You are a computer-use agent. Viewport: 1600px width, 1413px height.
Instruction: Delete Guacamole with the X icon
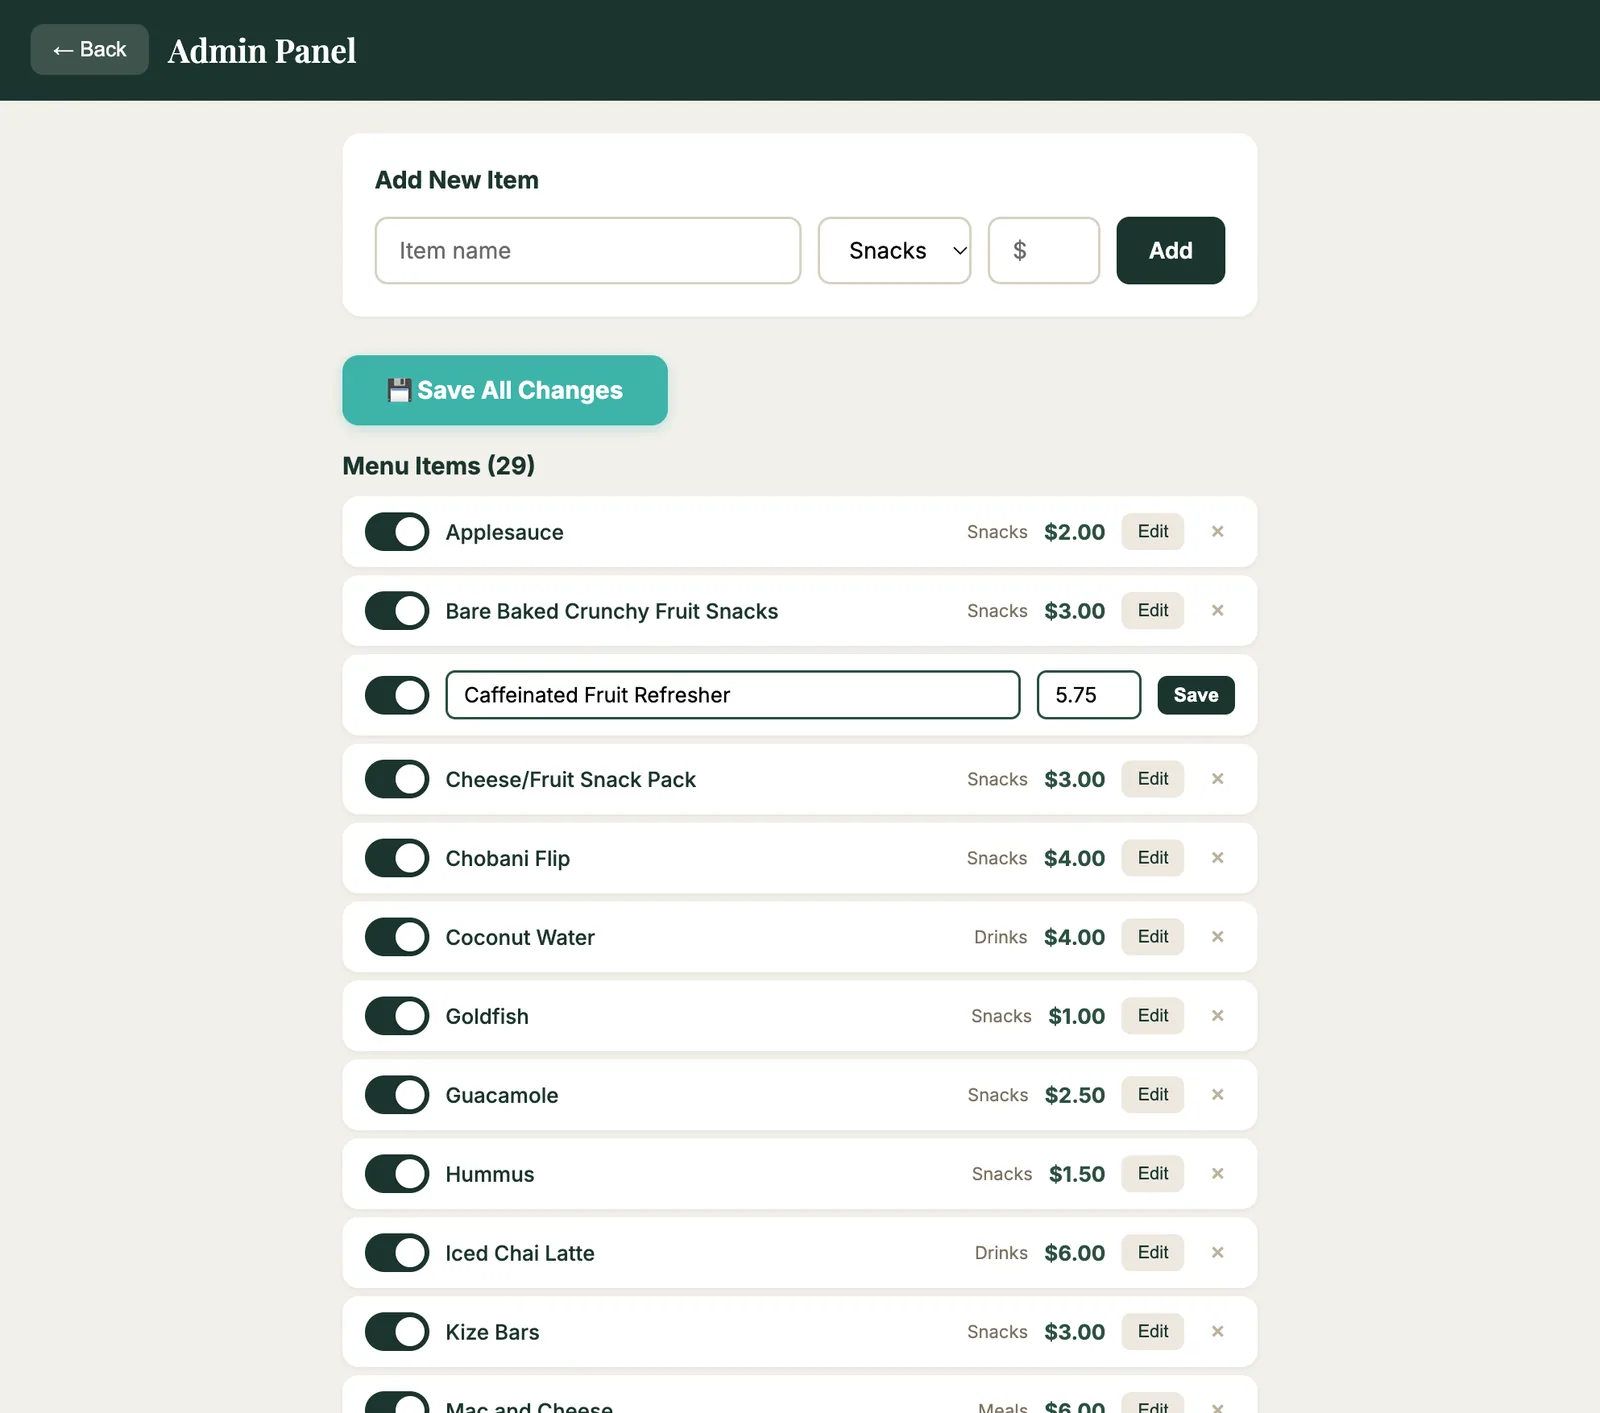[1217, 1095]
